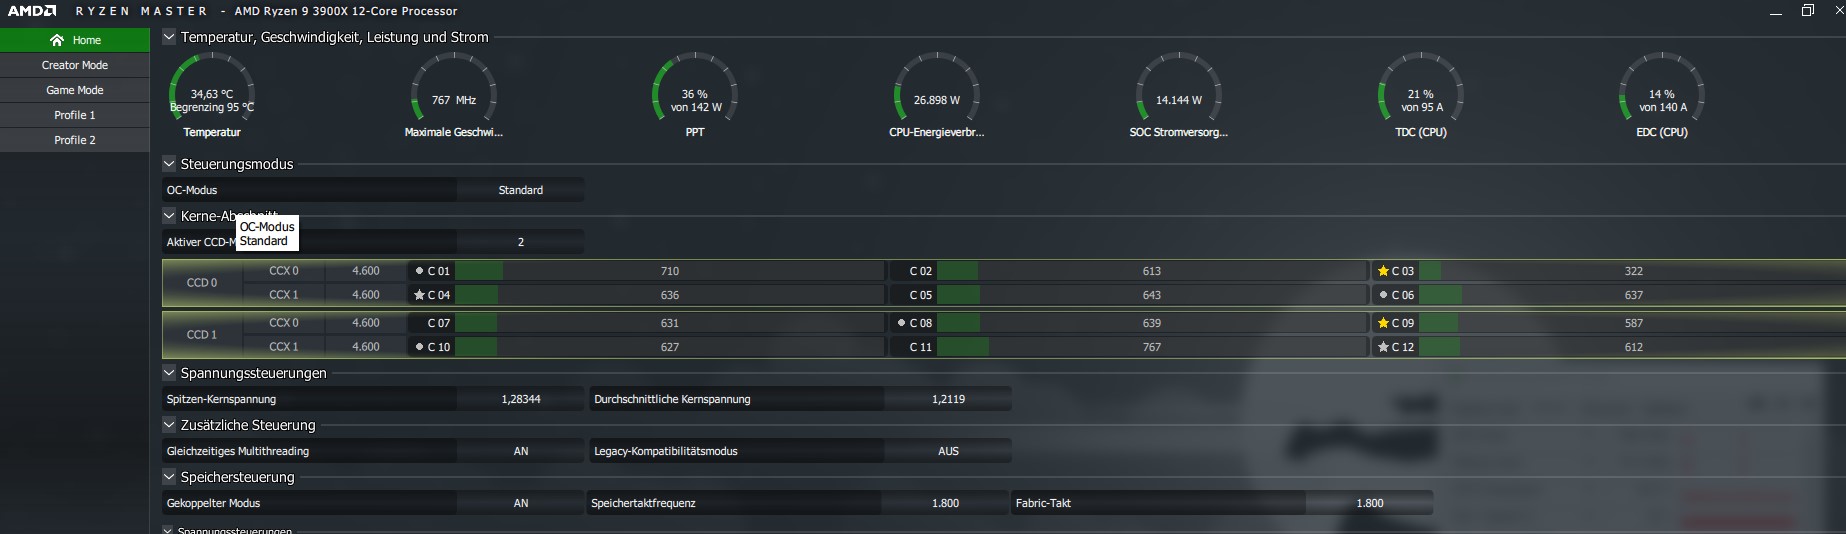
Task: Click the PPT gauge
Action: pos(695,95)
